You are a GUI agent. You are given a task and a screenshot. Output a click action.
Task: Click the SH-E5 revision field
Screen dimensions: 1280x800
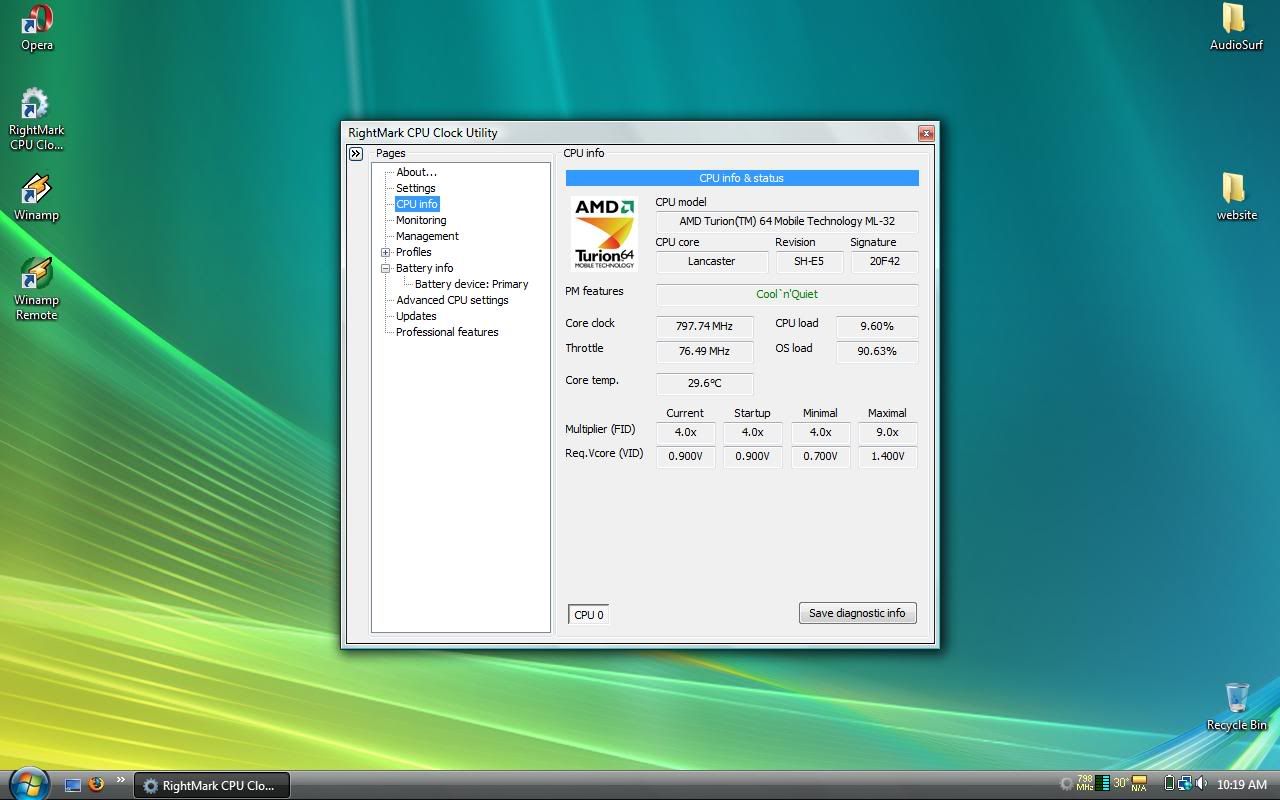810,261
